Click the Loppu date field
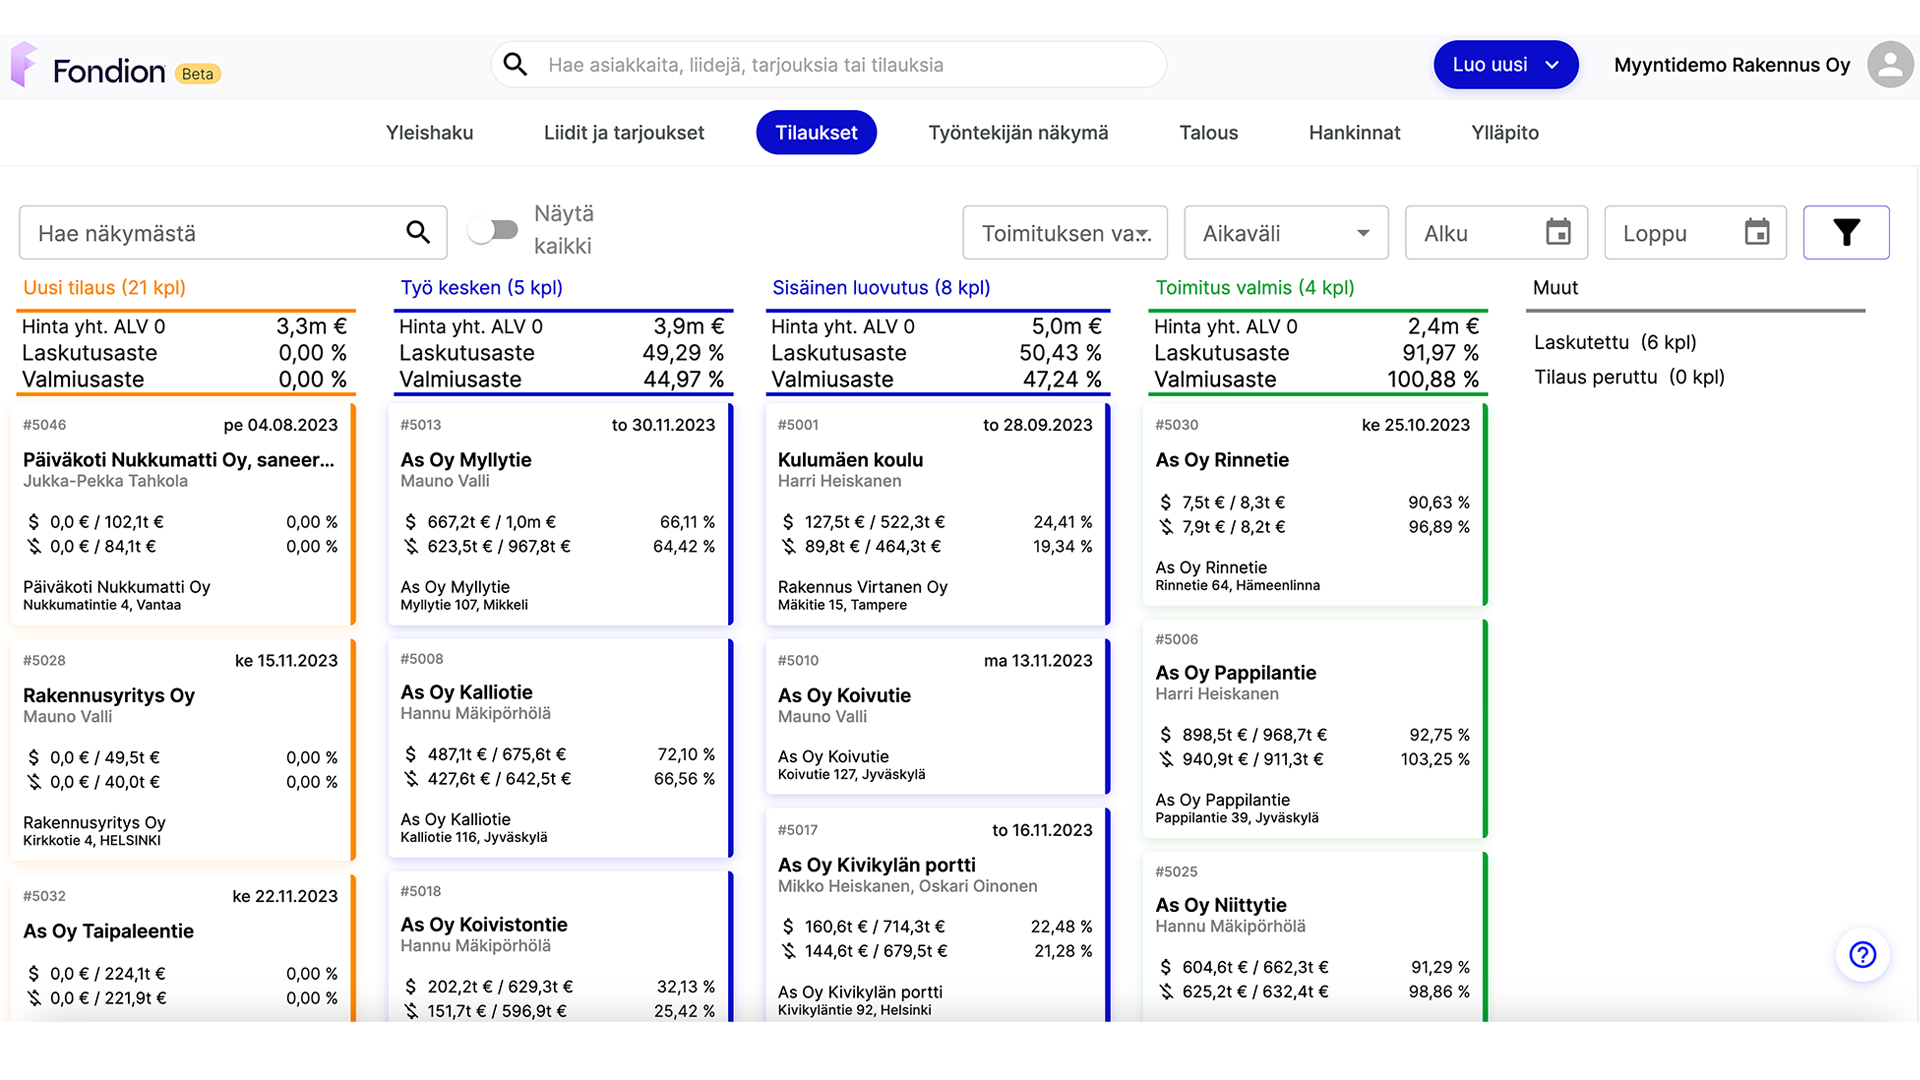 [1695, 233]
